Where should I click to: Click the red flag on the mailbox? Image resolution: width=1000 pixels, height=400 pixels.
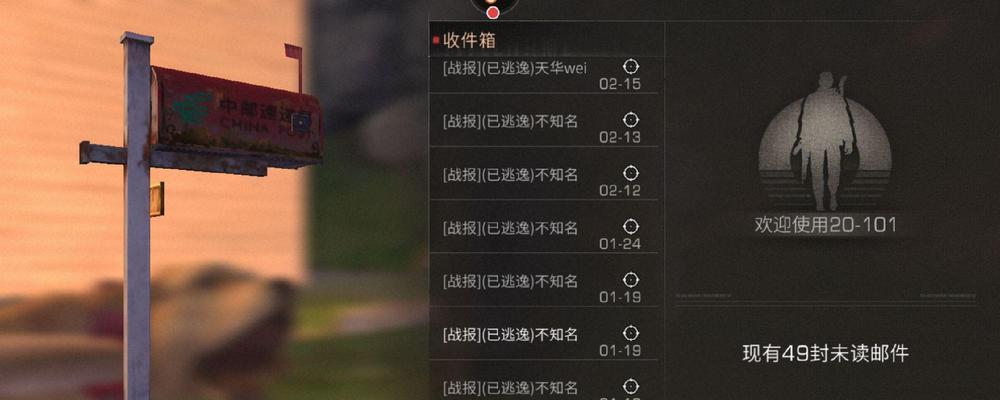point(294,52)
